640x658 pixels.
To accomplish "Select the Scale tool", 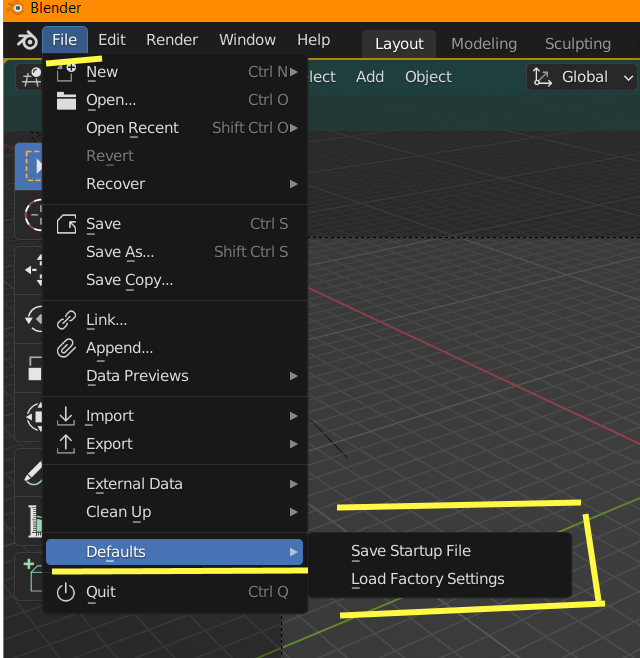I will tap(29, 368).
